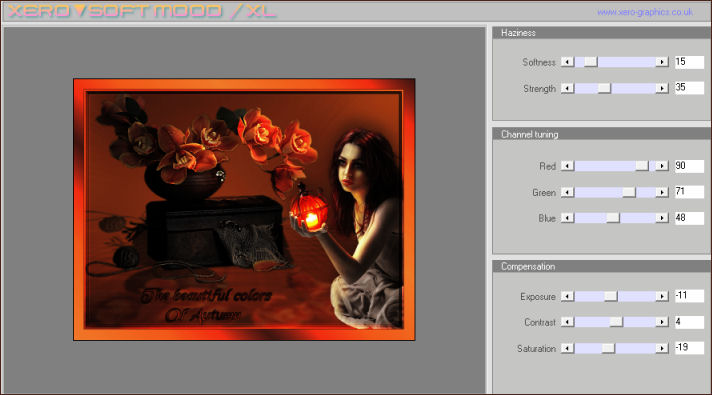Click the Blue slider thumb
This screenshot has height=395, width=712.
[613, 218]
